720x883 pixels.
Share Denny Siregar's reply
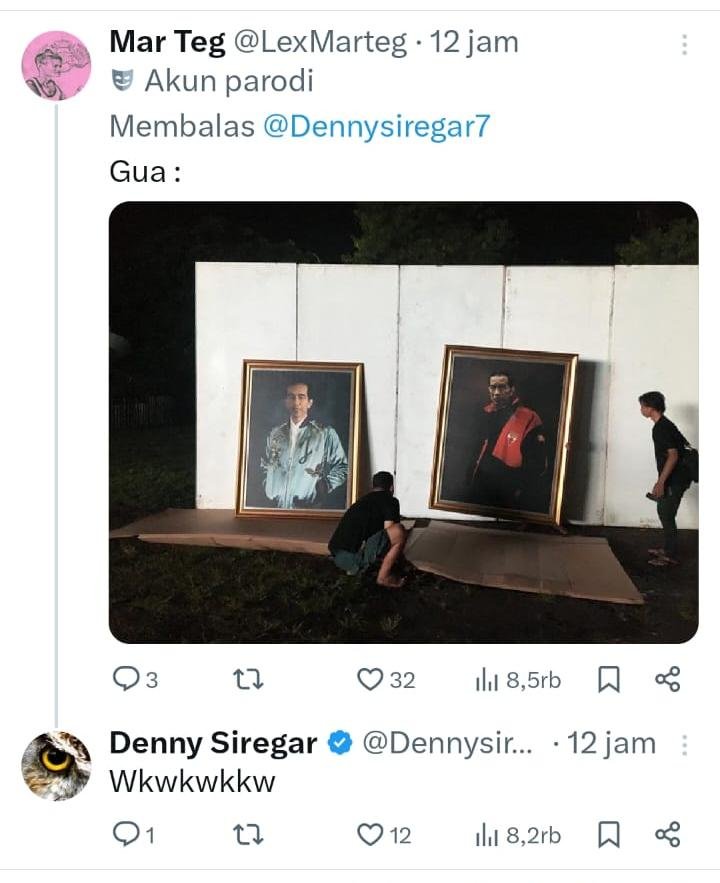tap(667, 834)
